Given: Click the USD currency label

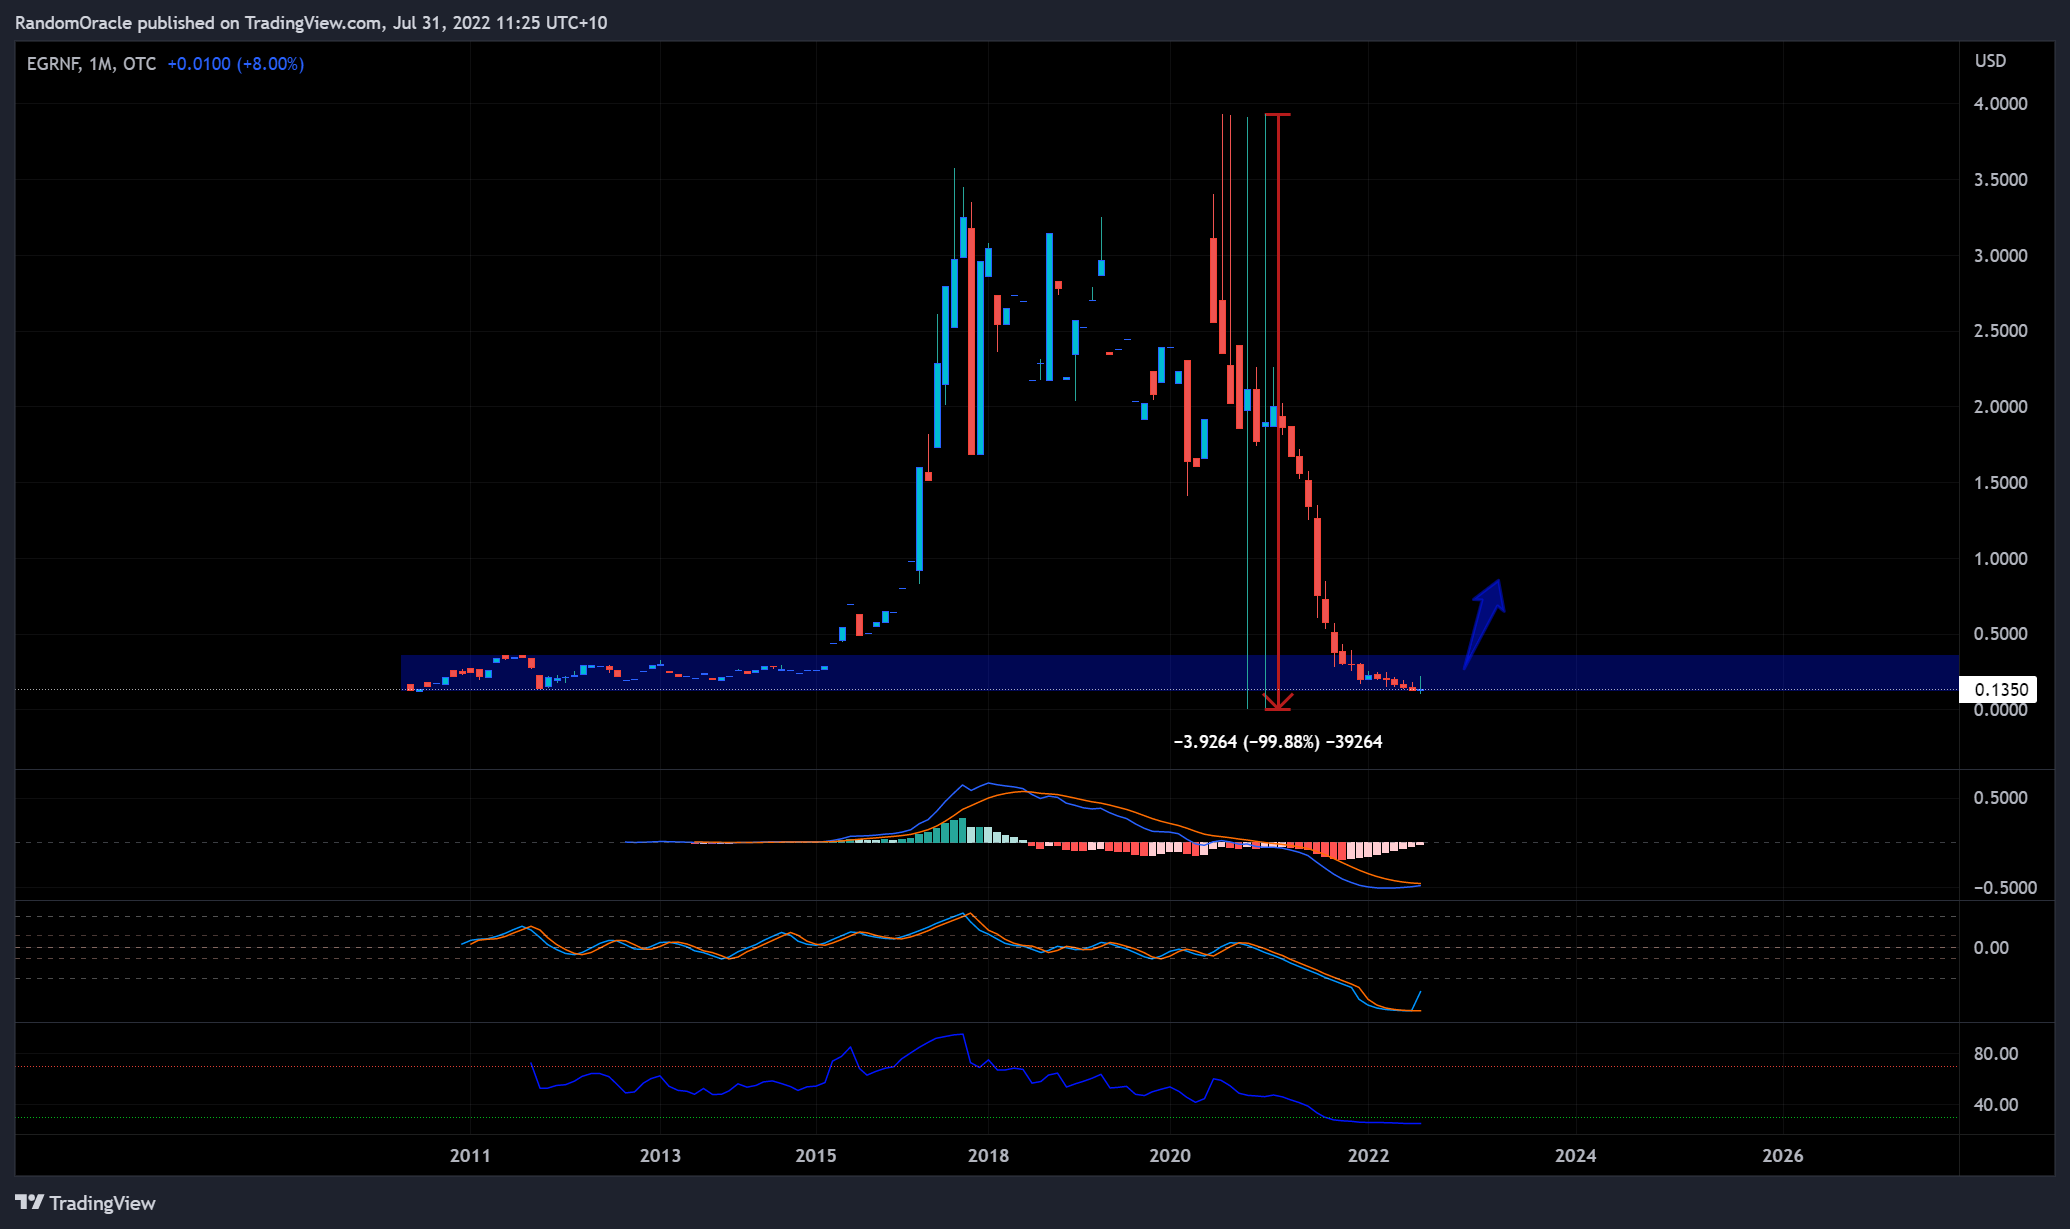Looking at the screenshot, I should coord(1990,61).
